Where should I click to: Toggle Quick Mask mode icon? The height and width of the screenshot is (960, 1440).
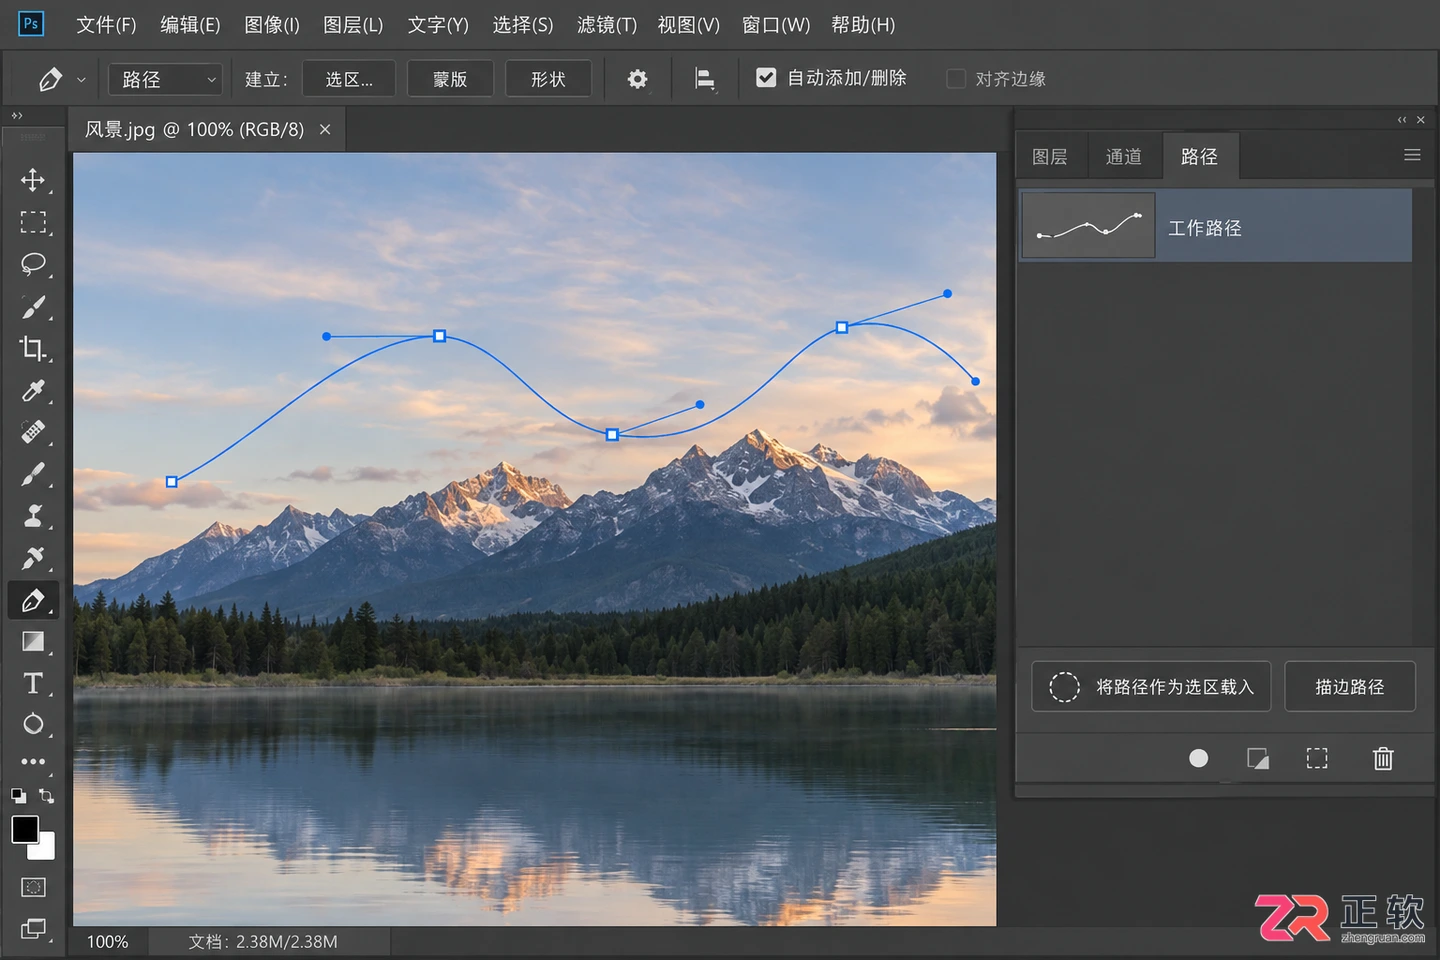(33, 887)
